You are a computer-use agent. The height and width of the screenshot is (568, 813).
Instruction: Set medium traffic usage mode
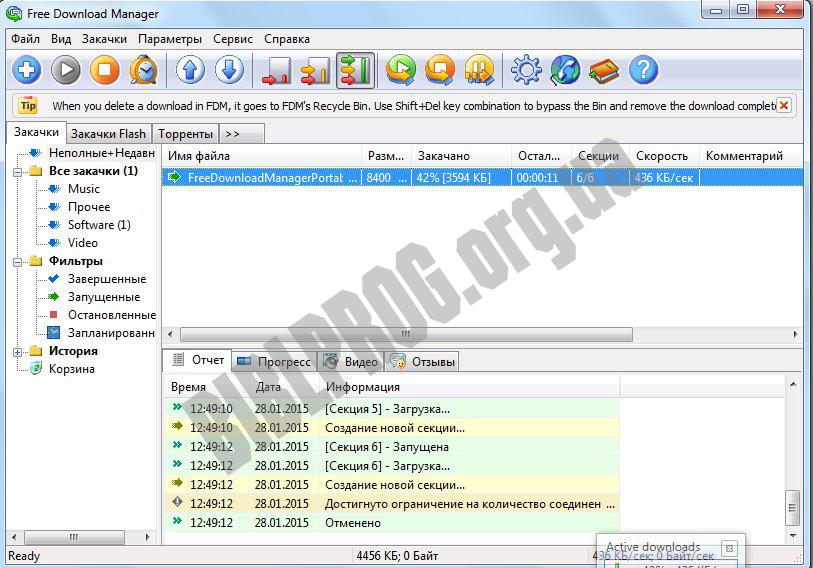pyautogui.click(x=315, y=70)
